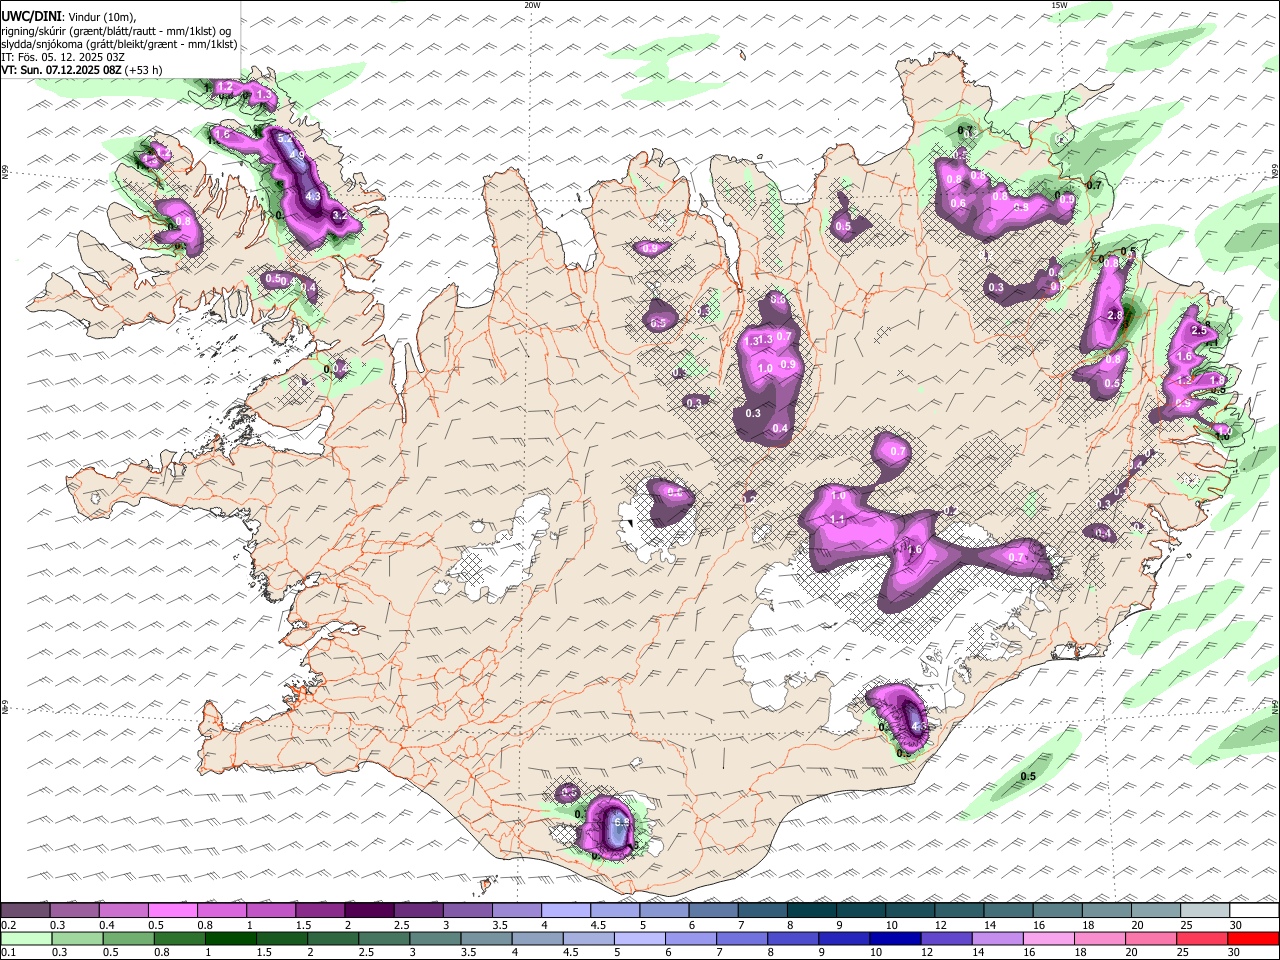This screenshot has height=960, width=1280.
Task: Click the '15W' longitude label
Action: click(x=1059, y=5)
